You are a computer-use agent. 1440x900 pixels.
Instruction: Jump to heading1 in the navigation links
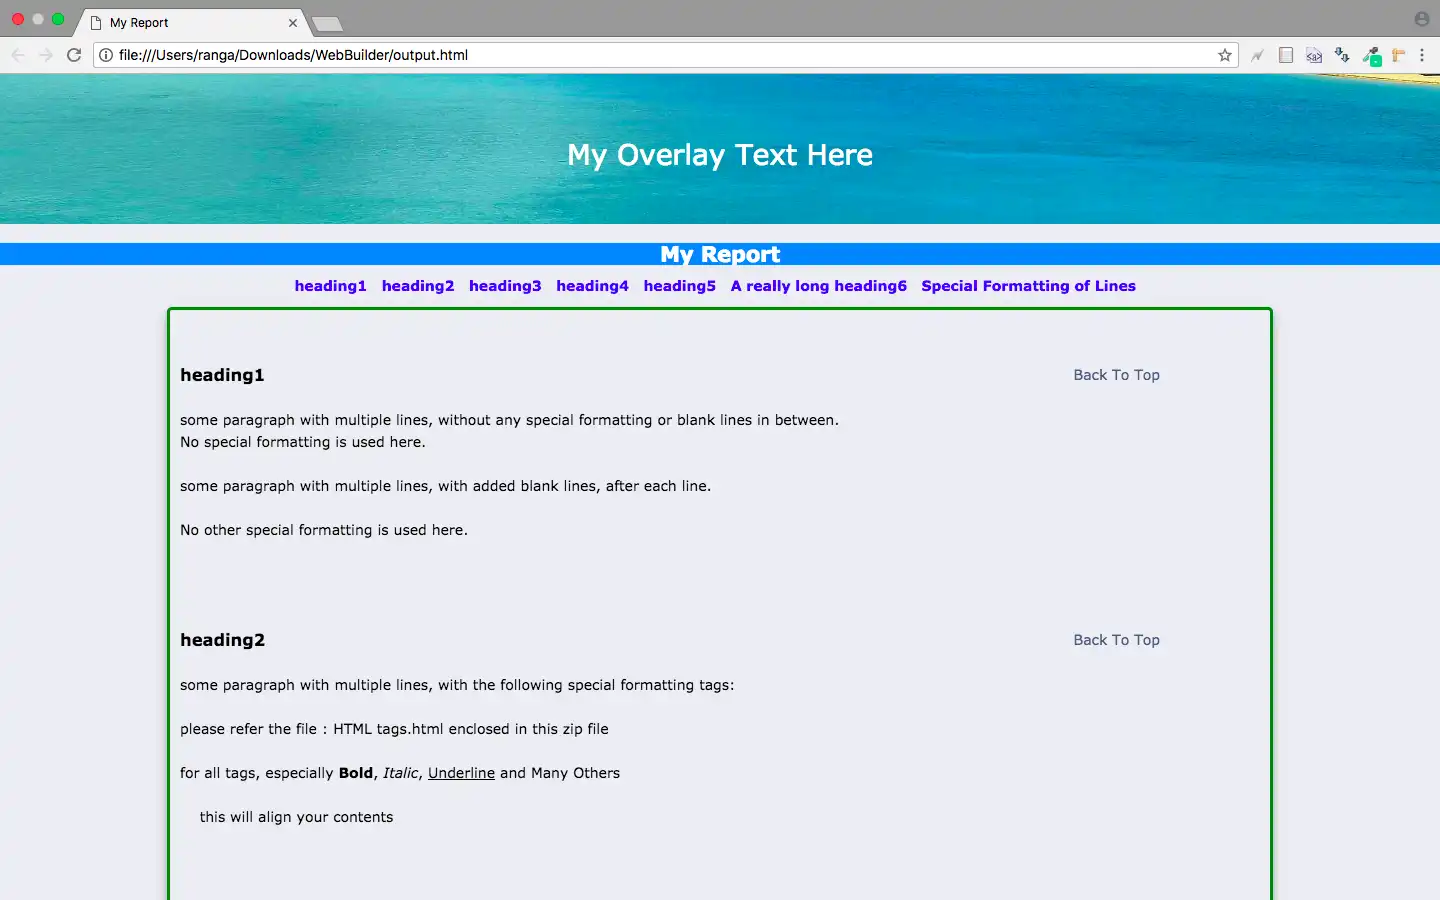pyautogui.click(x=330, y=286)
